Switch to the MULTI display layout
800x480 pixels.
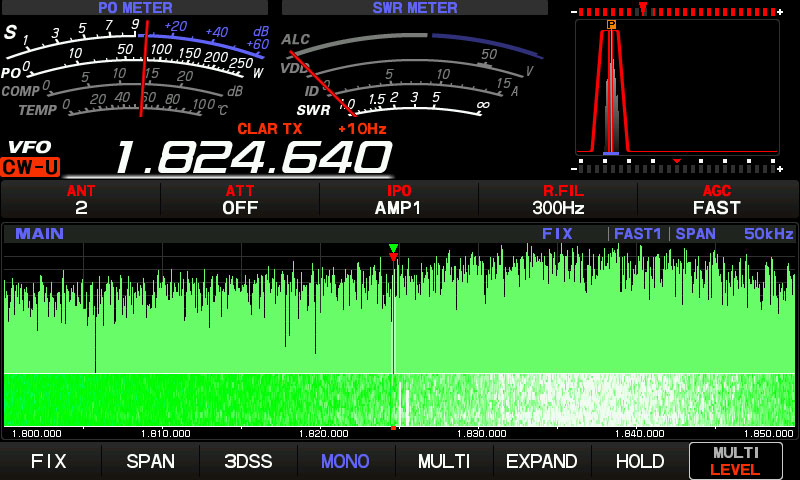[443, 461]
